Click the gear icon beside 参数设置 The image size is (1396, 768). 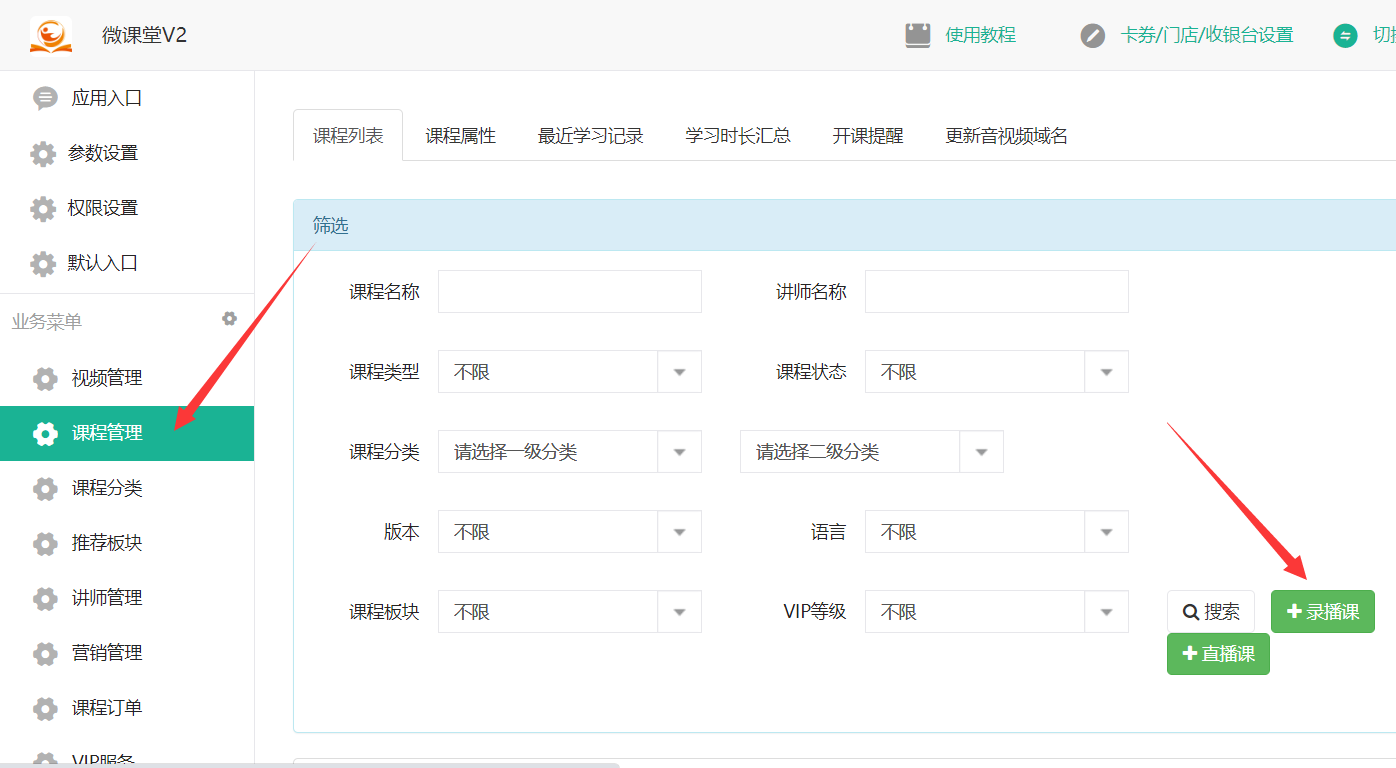[x=43, y=154]
